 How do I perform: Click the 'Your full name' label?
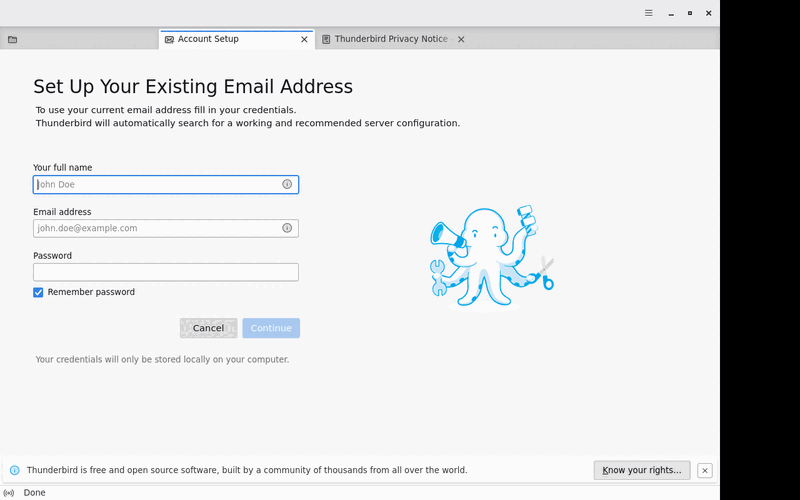point(63,167)
